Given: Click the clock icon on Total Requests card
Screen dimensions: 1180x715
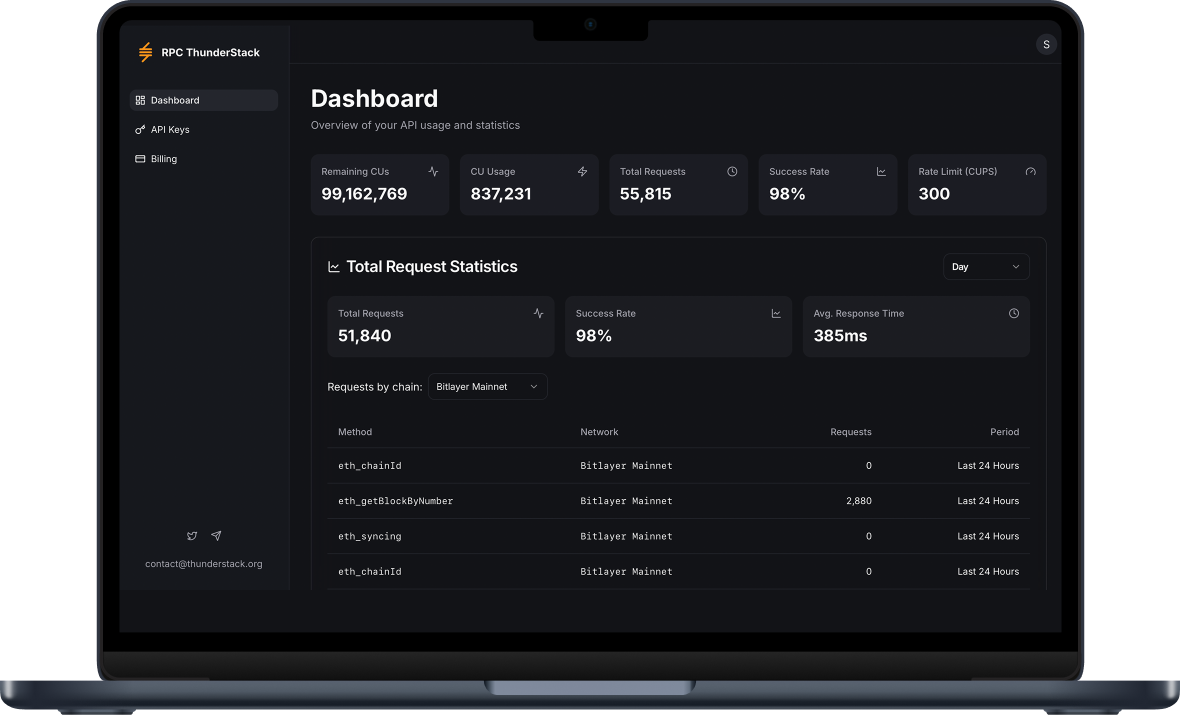Looking at the screenshot, I should [732, 172].
